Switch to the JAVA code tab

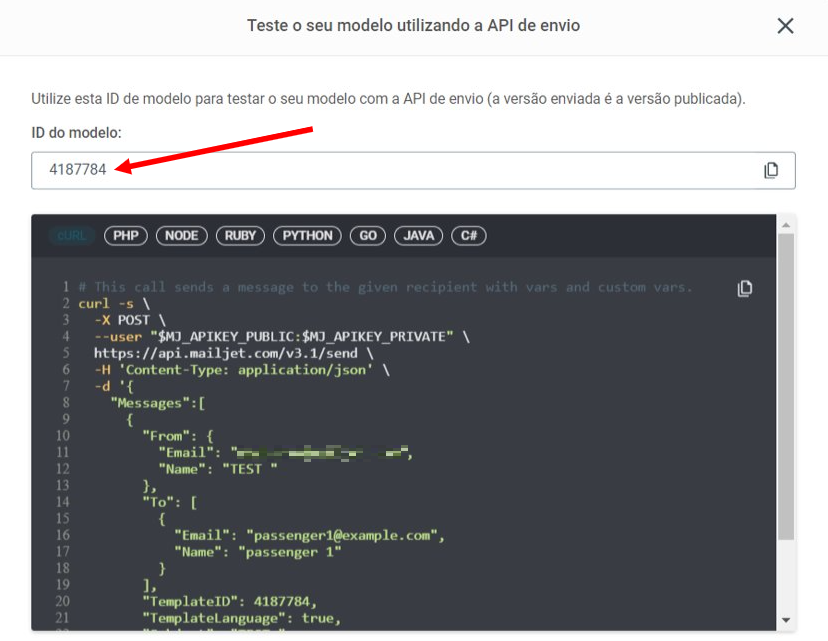tap(419, 235)
